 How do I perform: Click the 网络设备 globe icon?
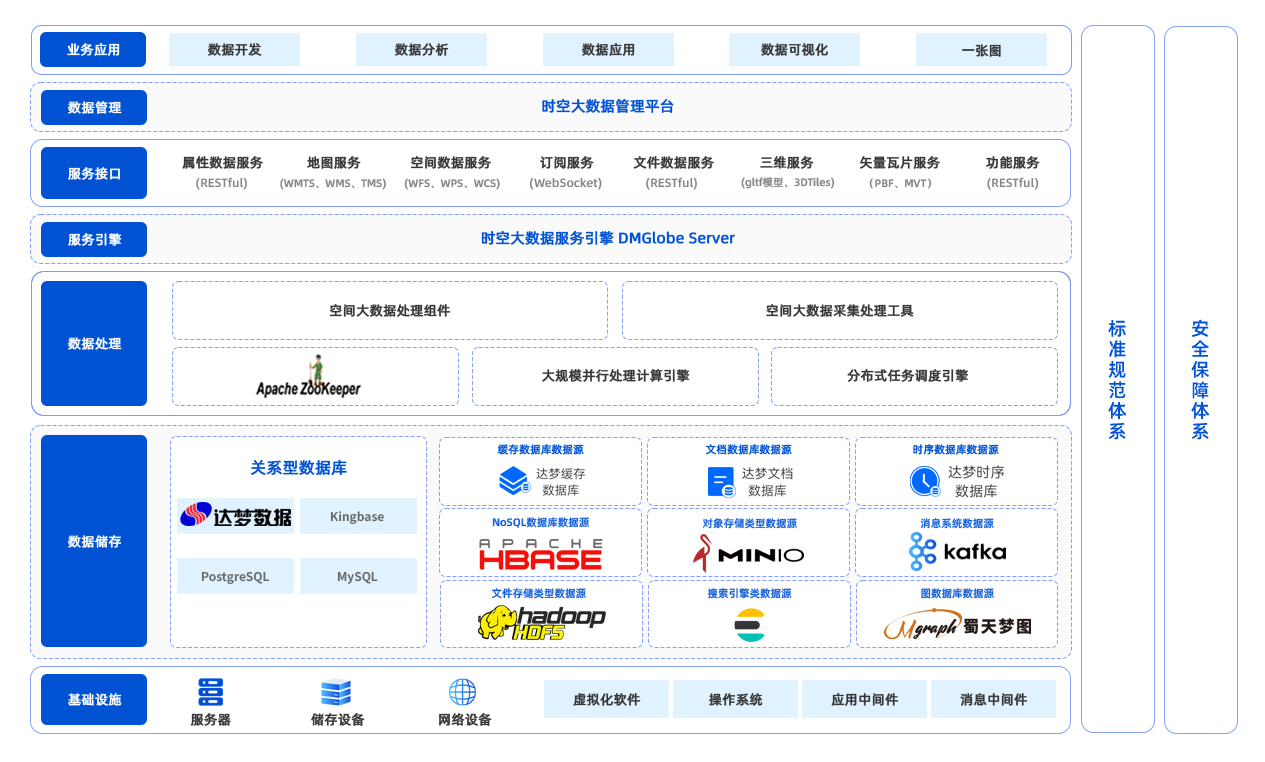click(x=461, y=691)
